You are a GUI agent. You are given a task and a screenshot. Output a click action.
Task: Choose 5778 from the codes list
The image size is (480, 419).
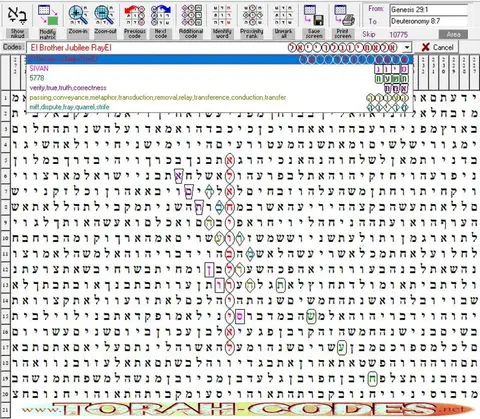pos(220,78)
